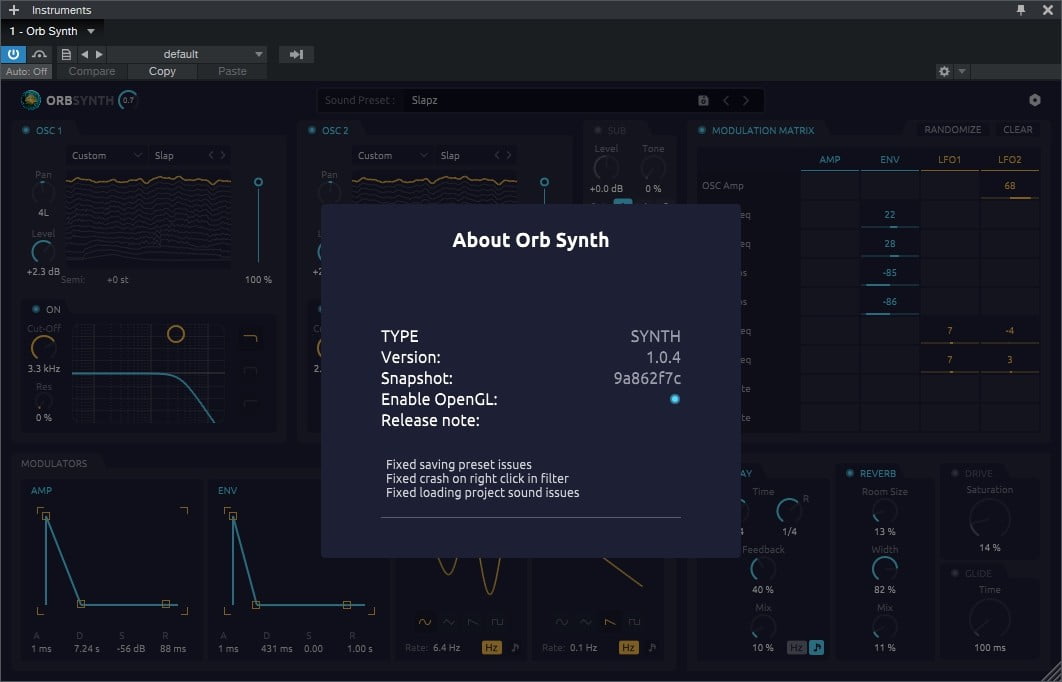This screenshot has height=682, width=1062.
Task: Click the Paste button
Action: pos(232,71)
